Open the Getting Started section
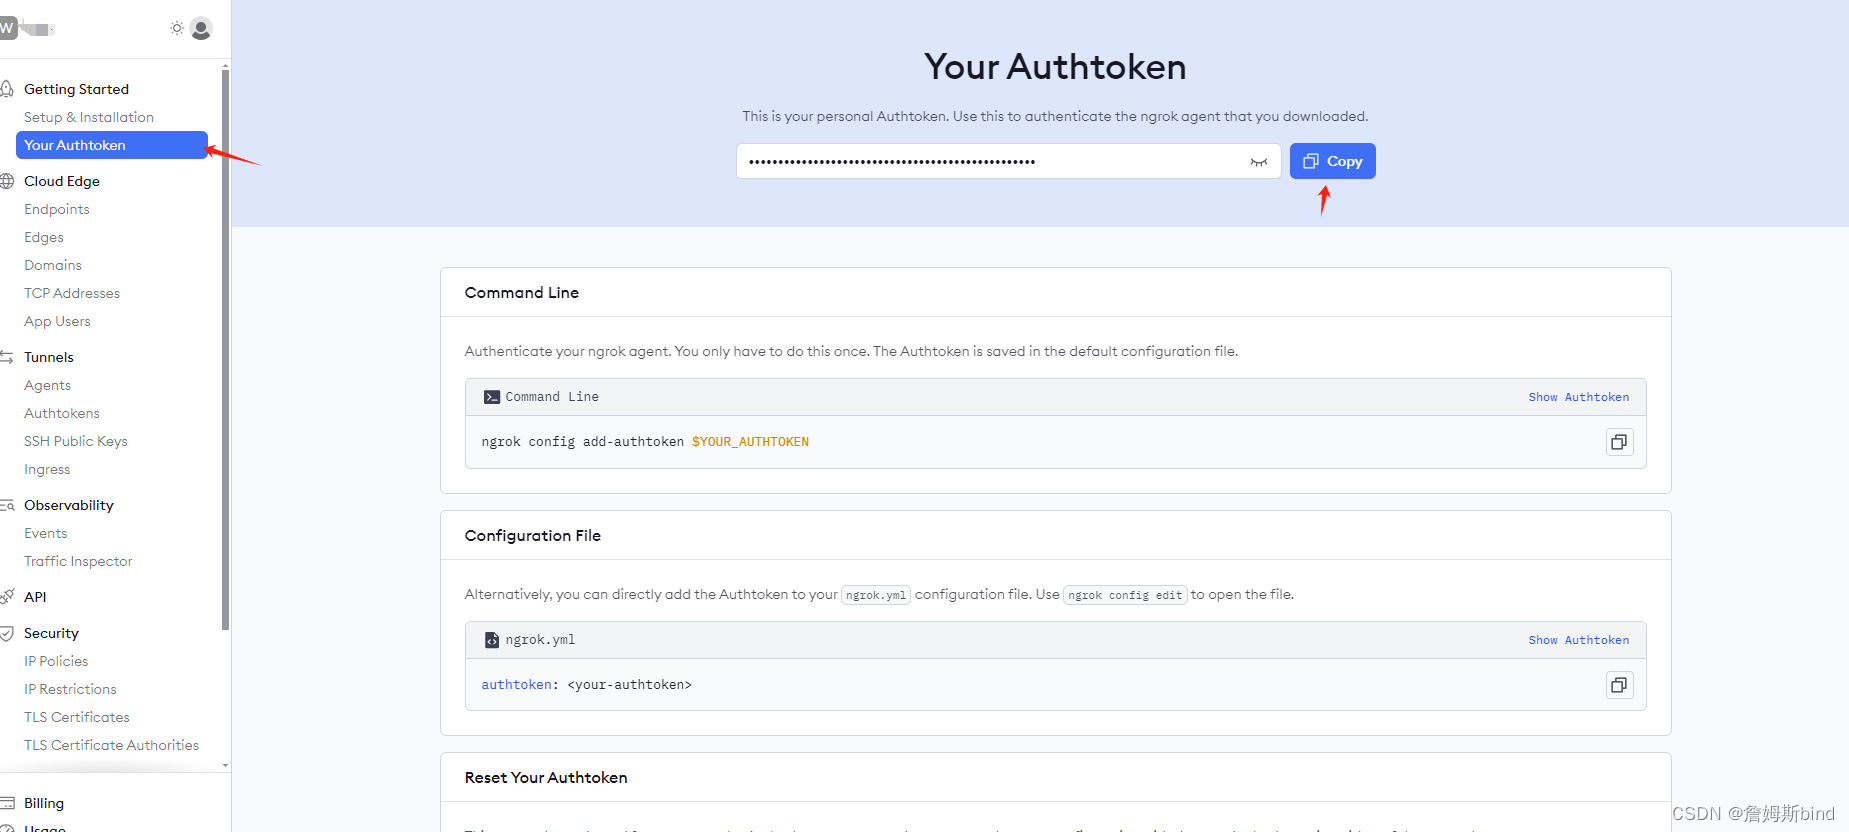 point(76,89)
